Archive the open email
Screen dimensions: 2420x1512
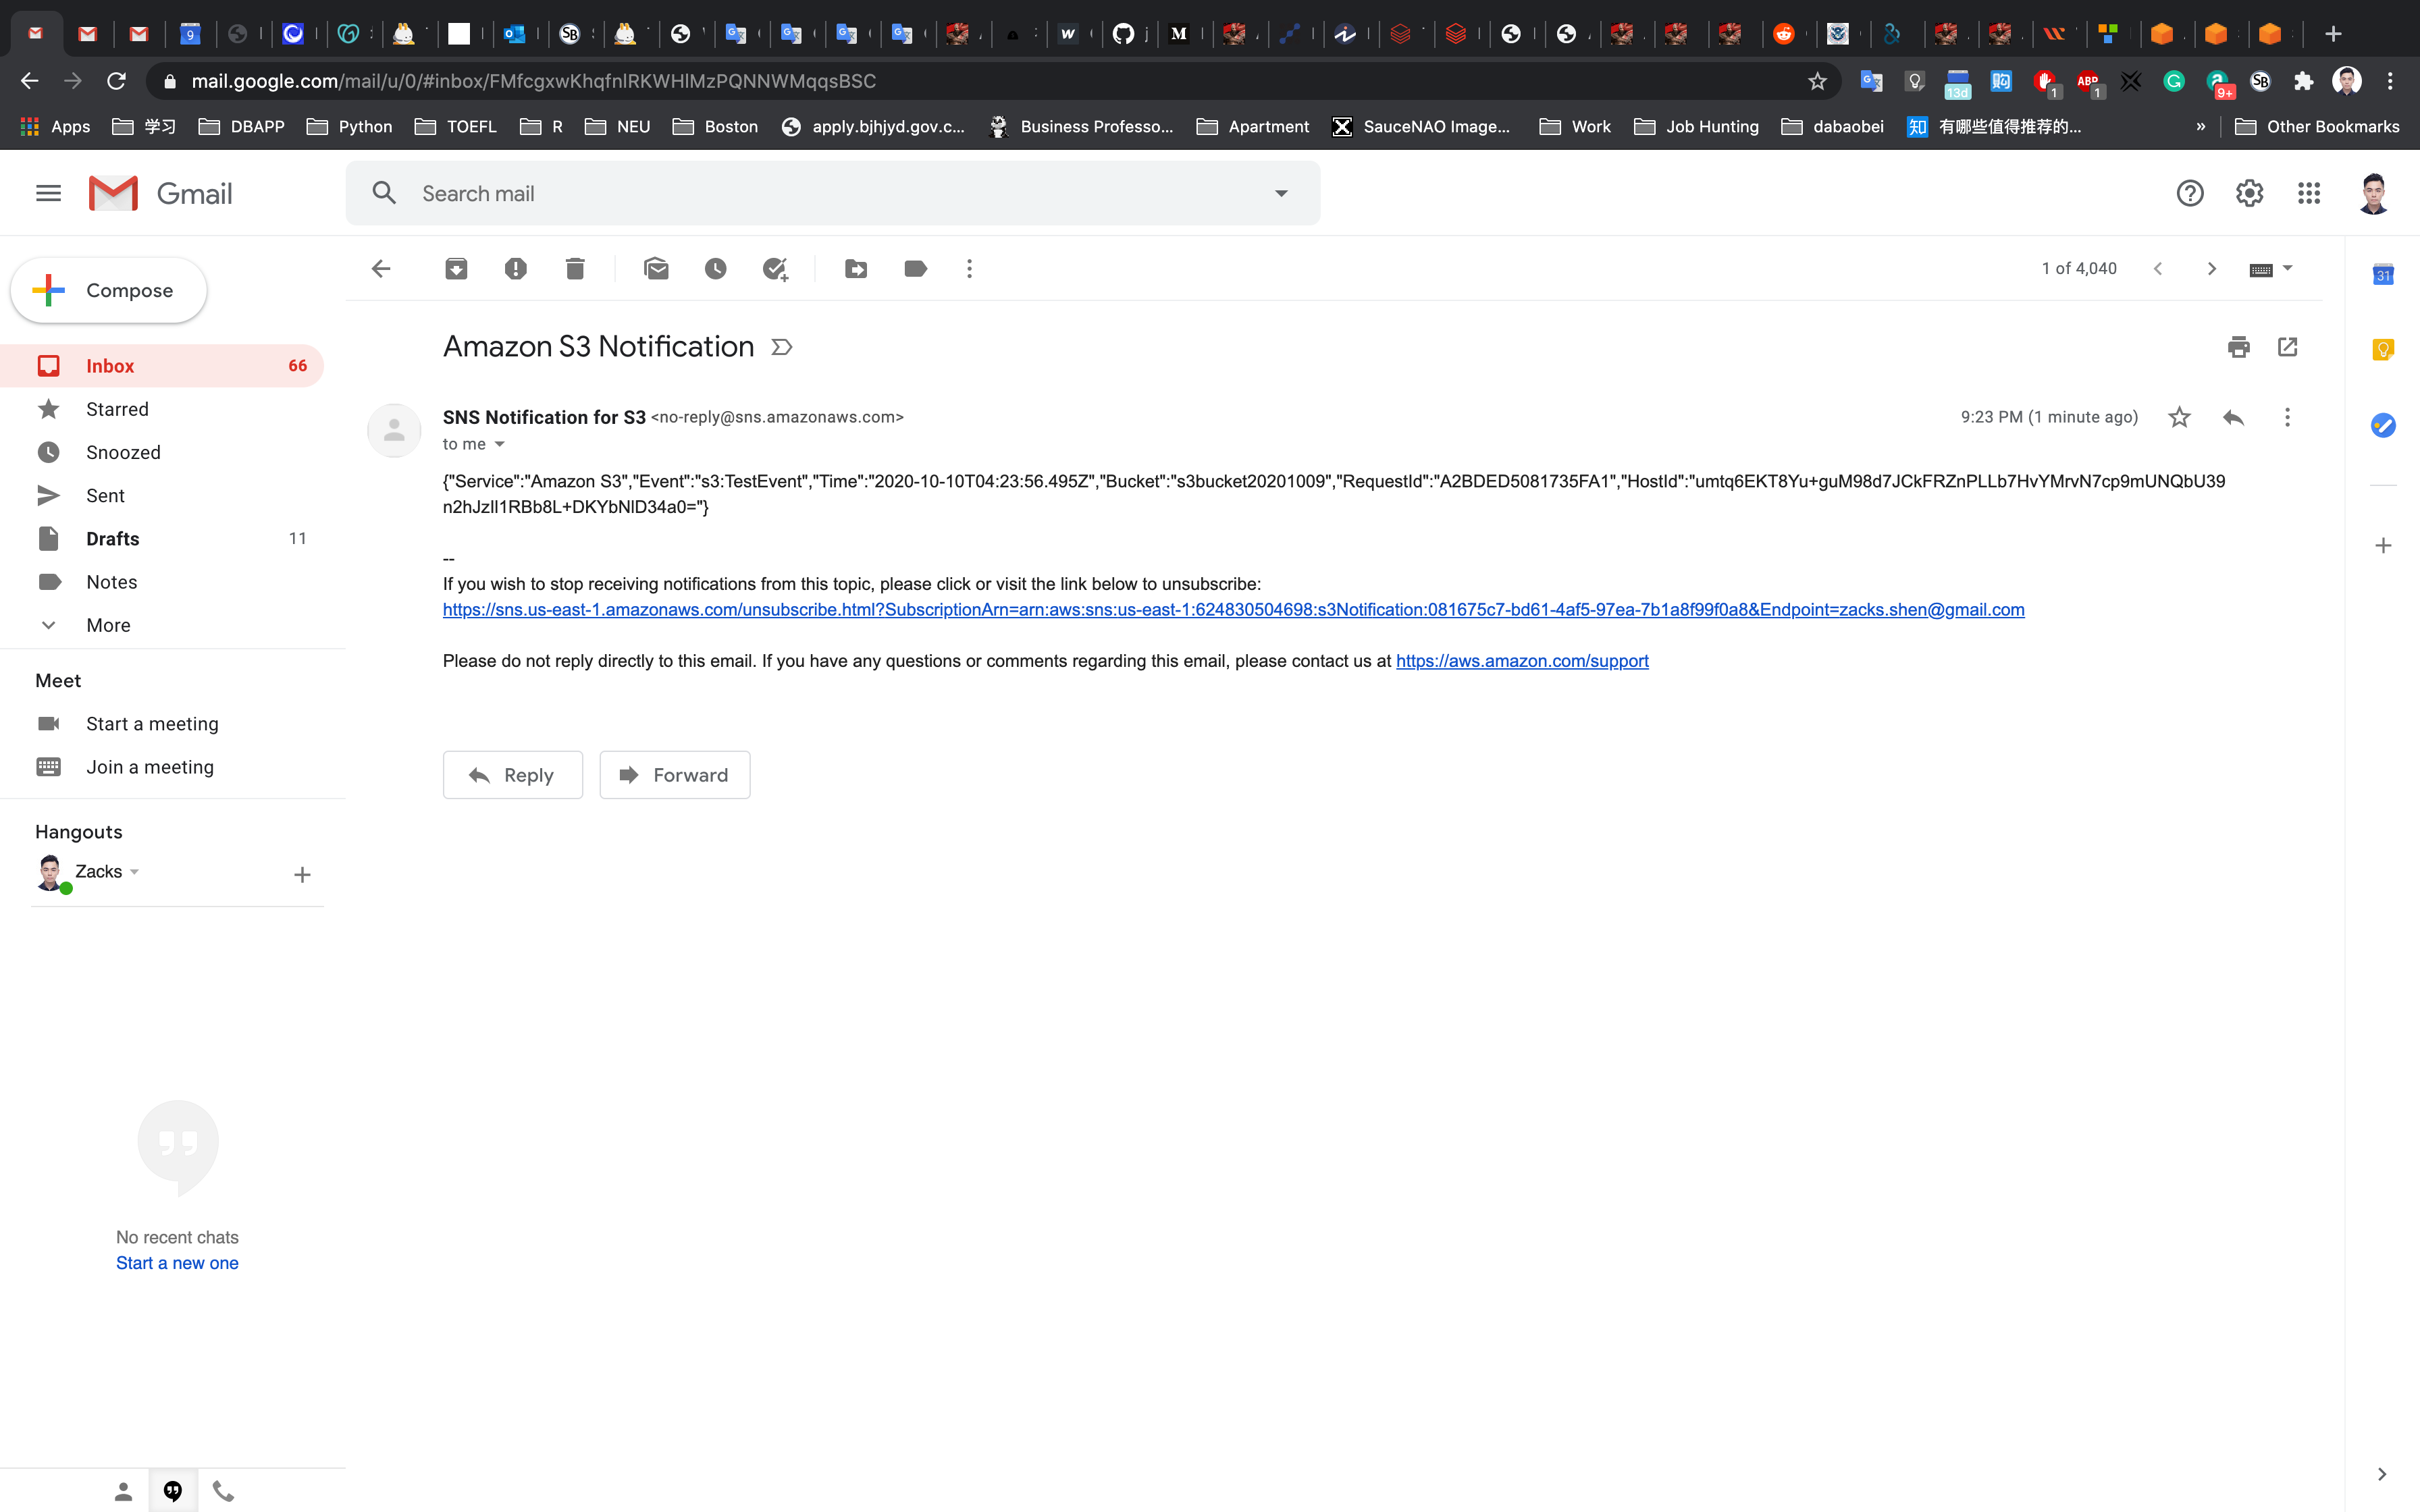(456, 268)
